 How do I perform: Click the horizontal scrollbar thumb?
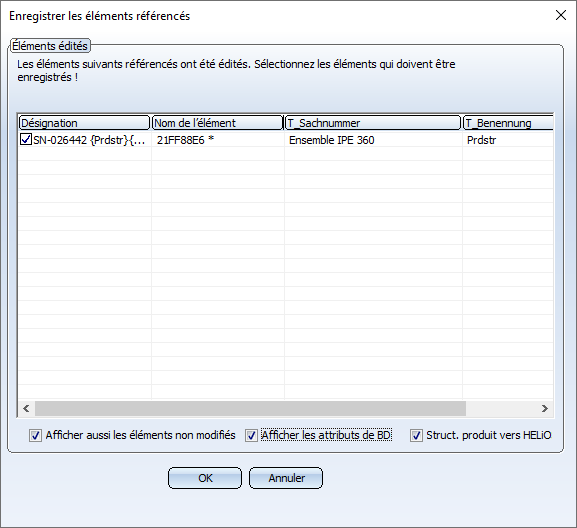pyautogui.click(x=250, y=408)
